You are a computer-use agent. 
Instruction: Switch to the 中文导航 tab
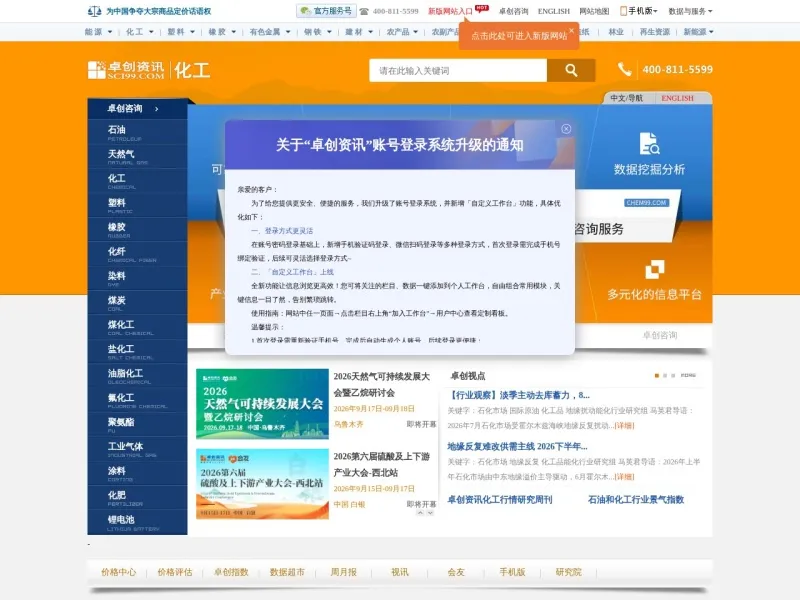tap(627, 98)
